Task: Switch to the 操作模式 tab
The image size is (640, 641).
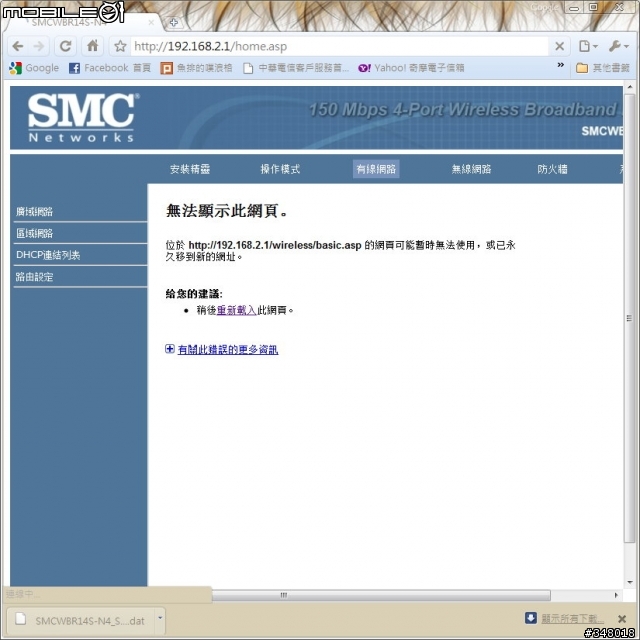Action: pos(280,169)
